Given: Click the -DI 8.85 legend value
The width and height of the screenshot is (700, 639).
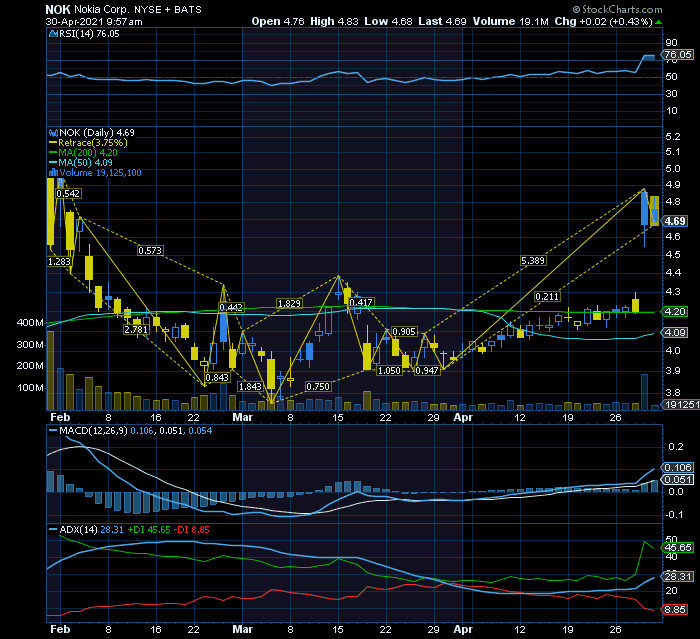Looking at the screenshot, I should [192, 530].
